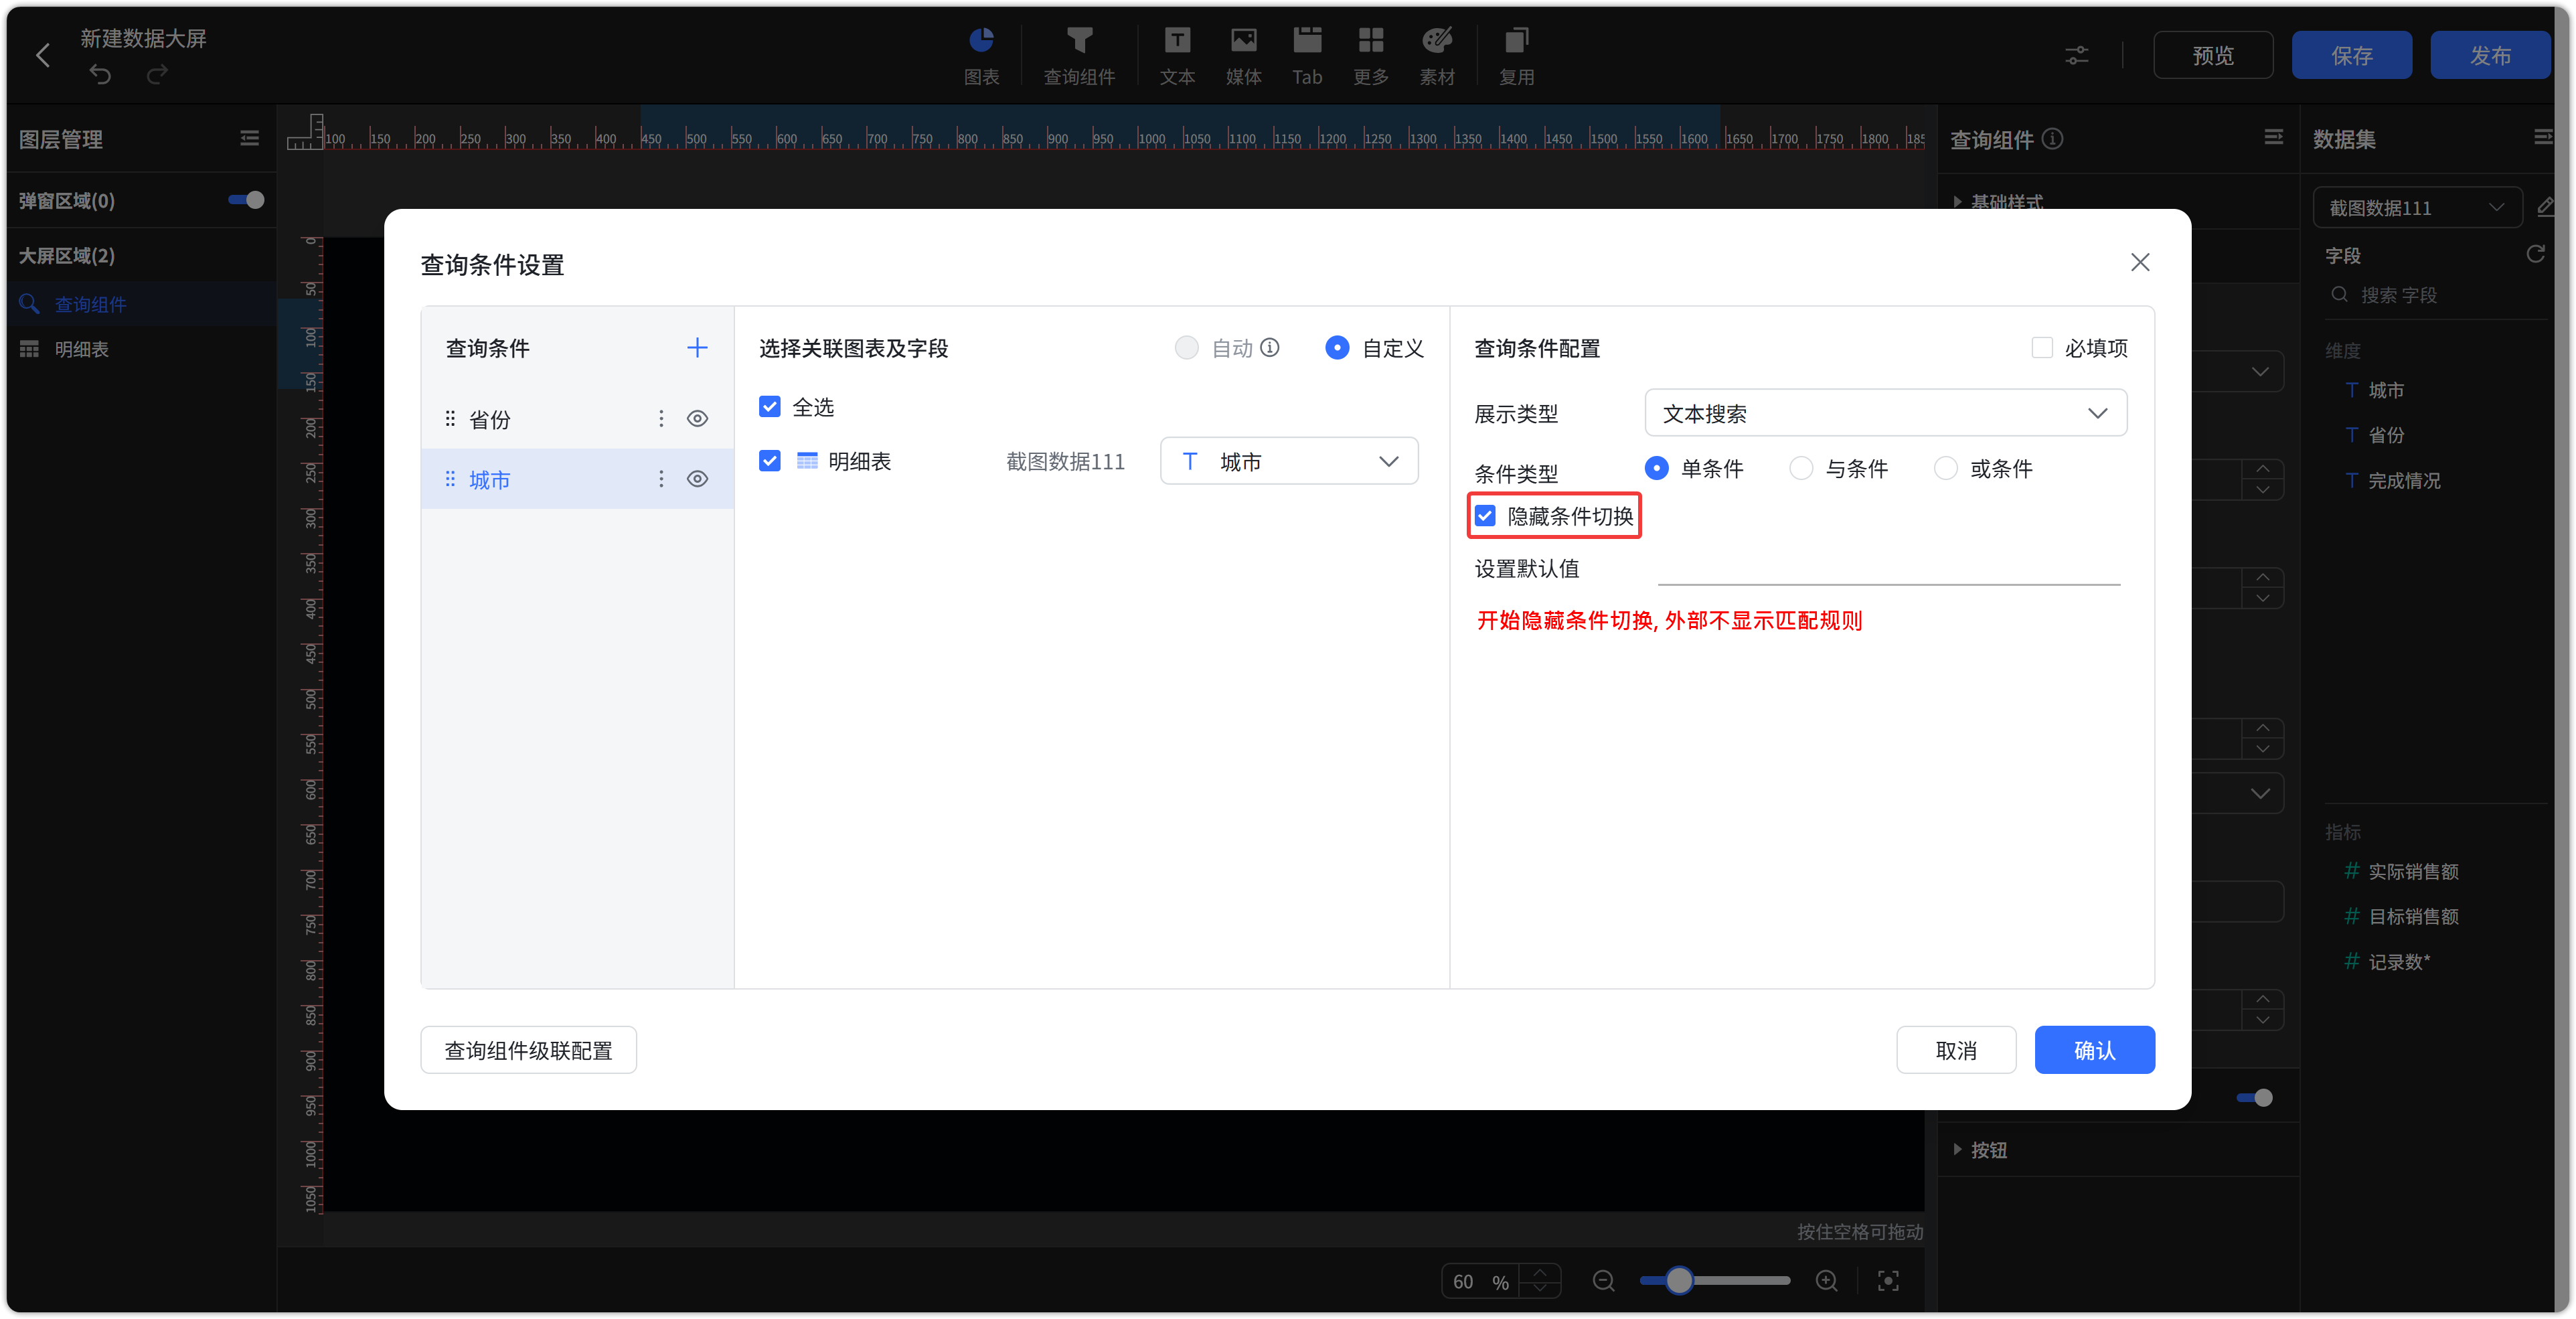Open the 媒体 media toolbar icon

point(1243,56)
